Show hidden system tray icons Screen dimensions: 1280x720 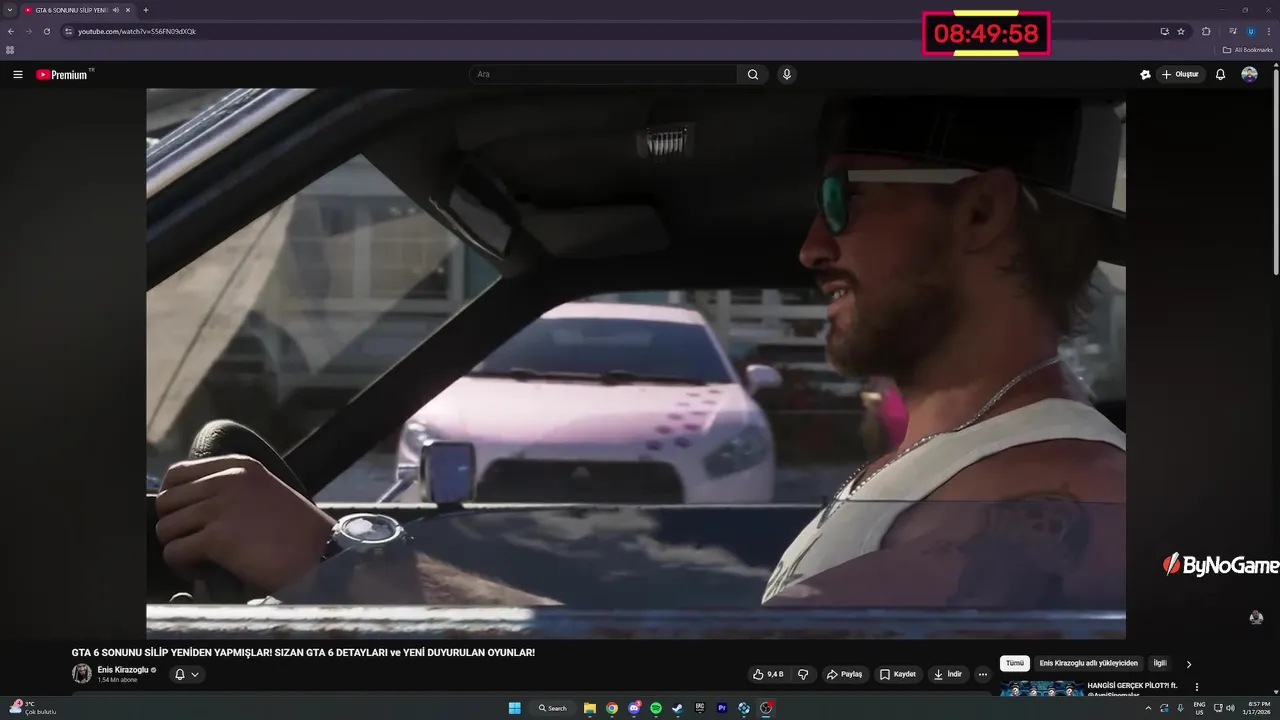tap(1147, 708)
